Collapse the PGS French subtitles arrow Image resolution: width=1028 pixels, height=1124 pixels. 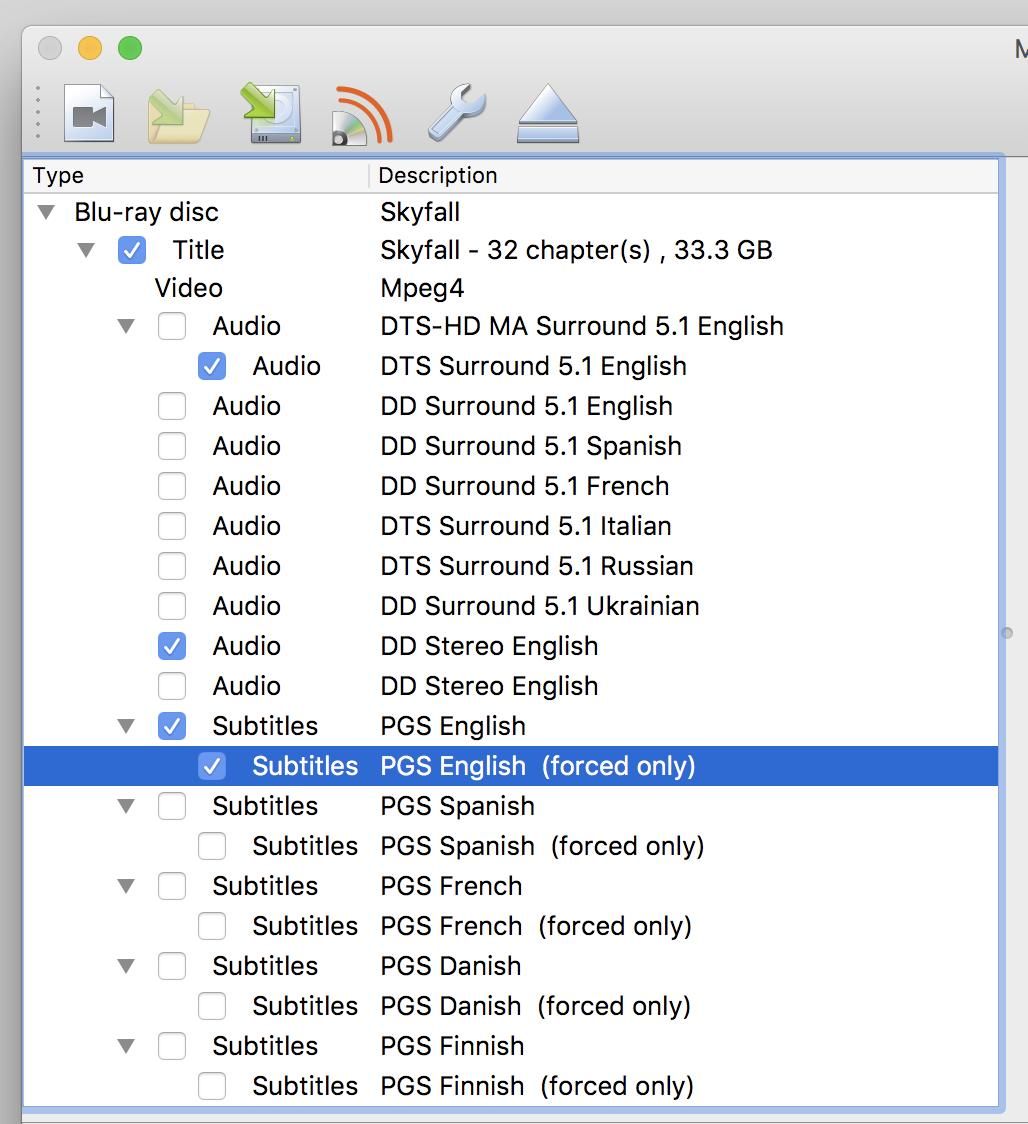coord(126,887)
